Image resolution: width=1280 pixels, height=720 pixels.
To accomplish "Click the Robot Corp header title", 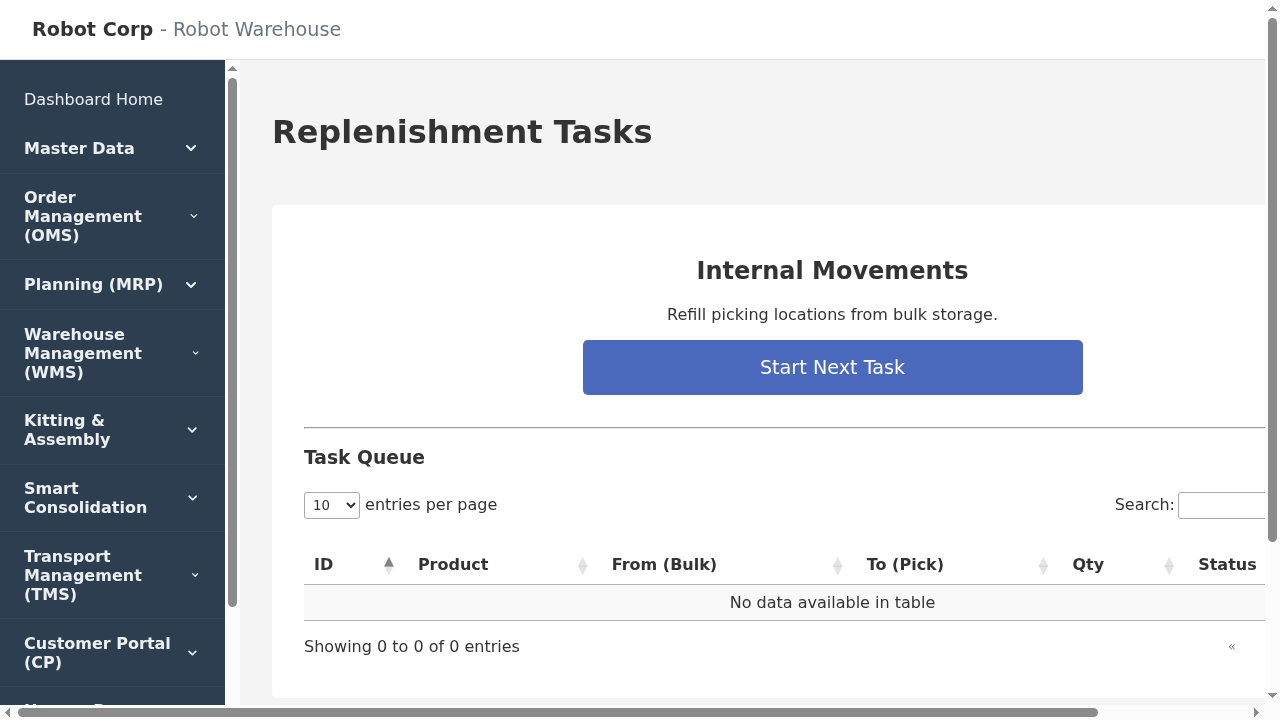I will click(x=92, y=29).
